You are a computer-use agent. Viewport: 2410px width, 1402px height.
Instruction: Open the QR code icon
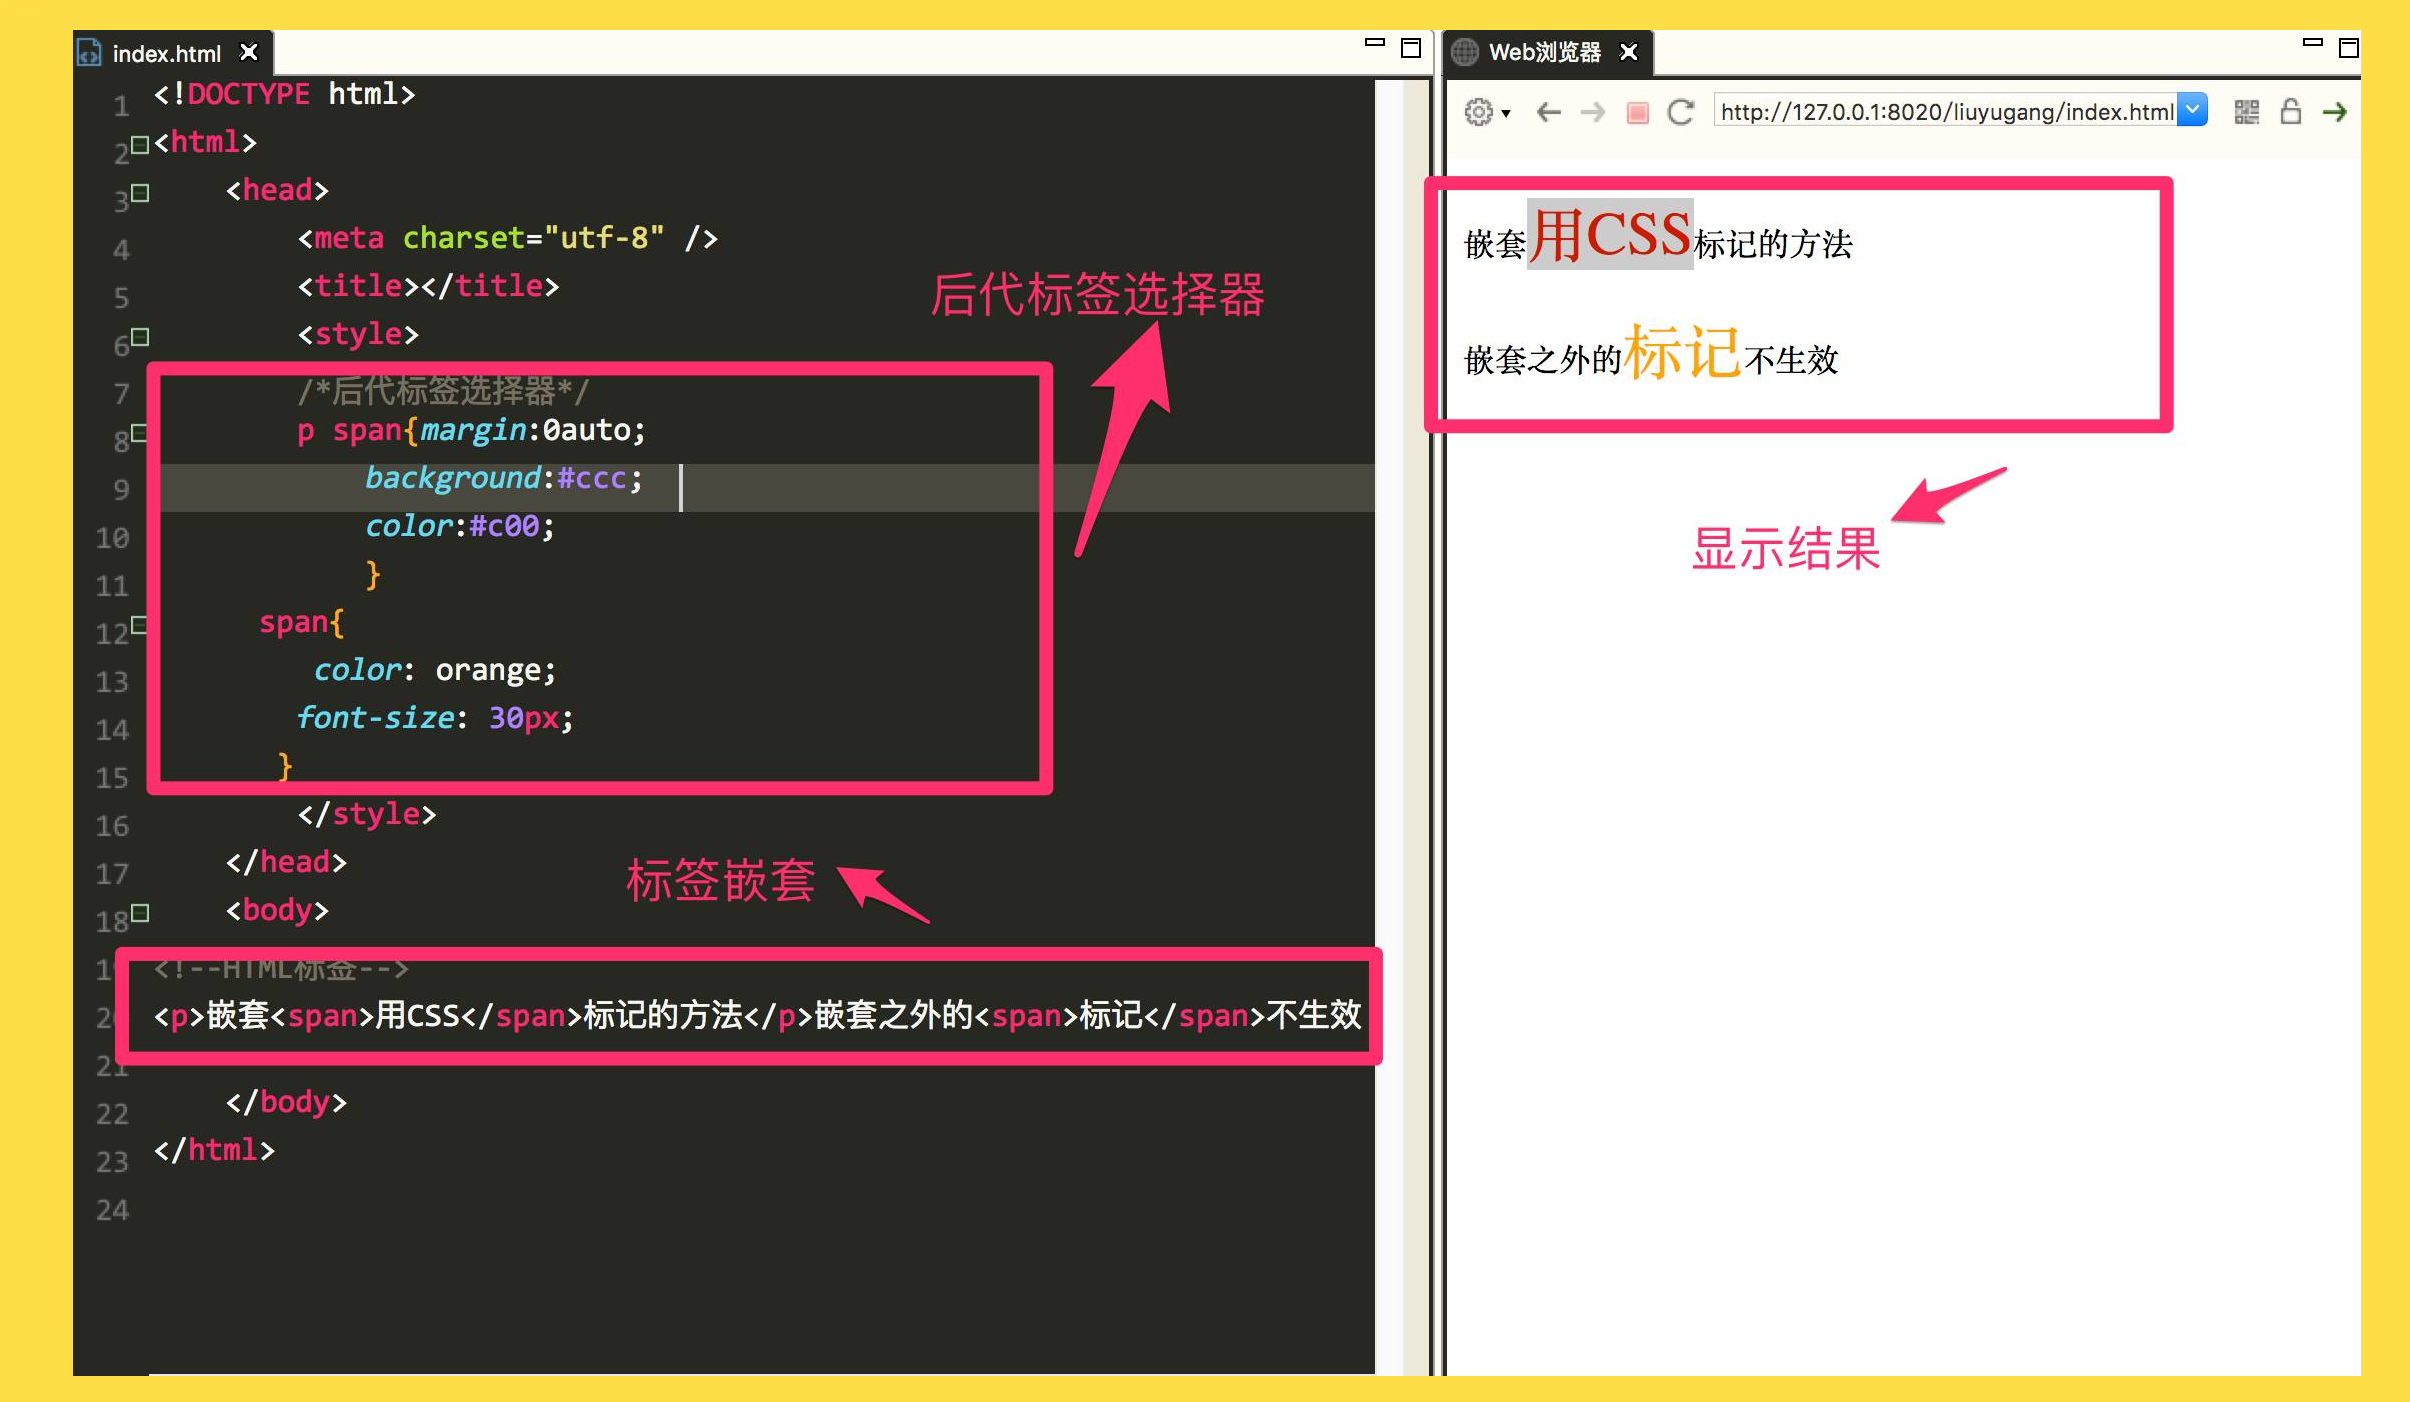point(2246,112)
